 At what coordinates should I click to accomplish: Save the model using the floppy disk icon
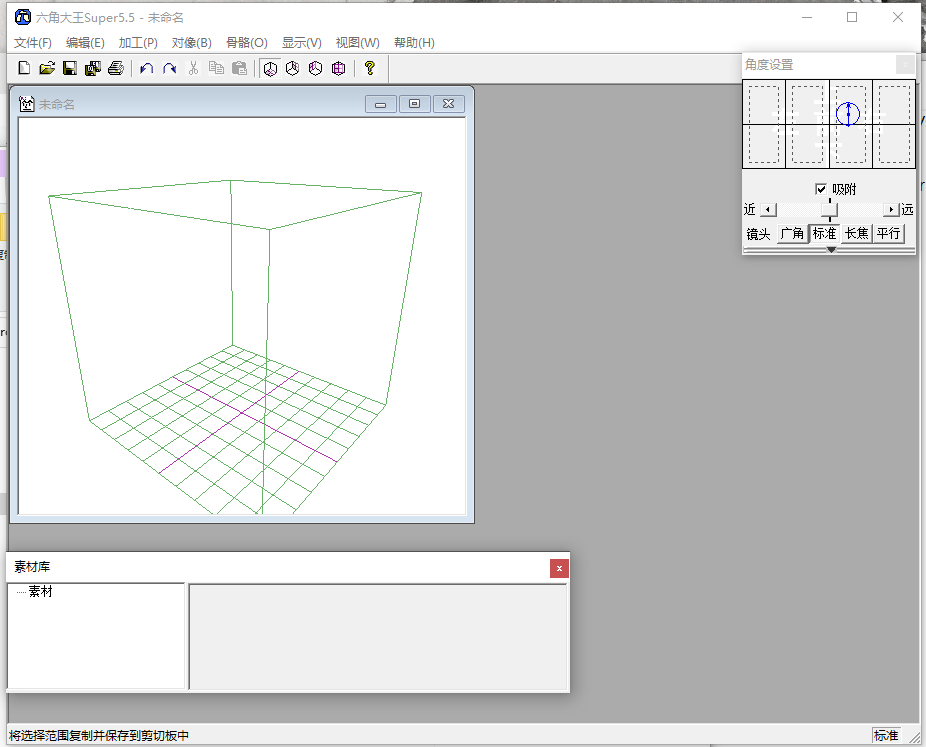point(70,68)
